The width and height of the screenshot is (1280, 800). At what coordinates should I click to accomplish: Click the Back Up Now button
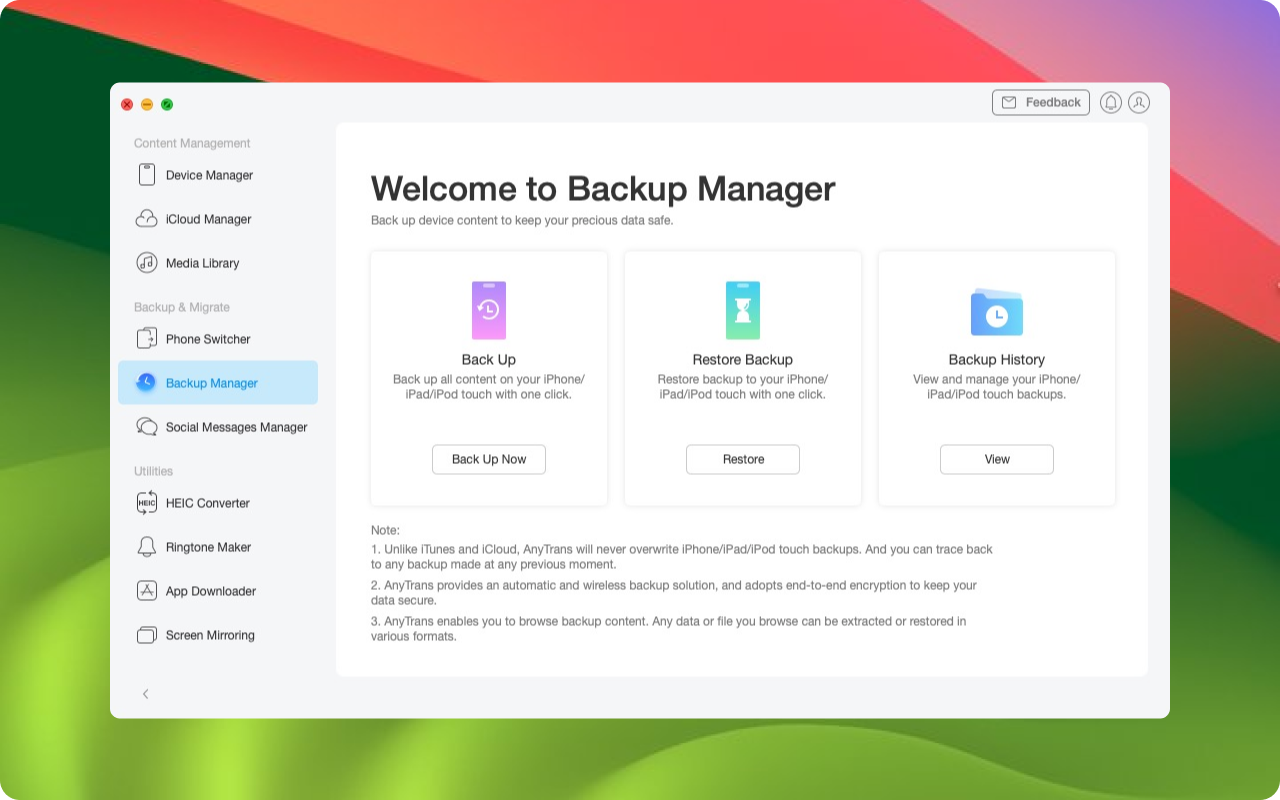coord(488,459)
